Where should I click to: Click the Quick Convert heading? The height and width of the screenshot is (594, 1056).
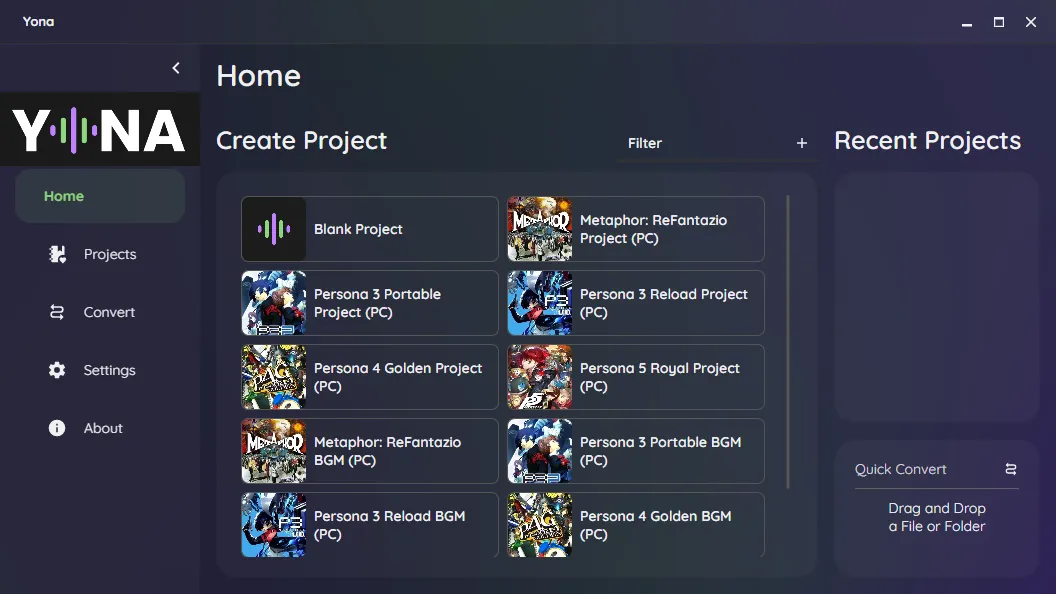(900, 469)
